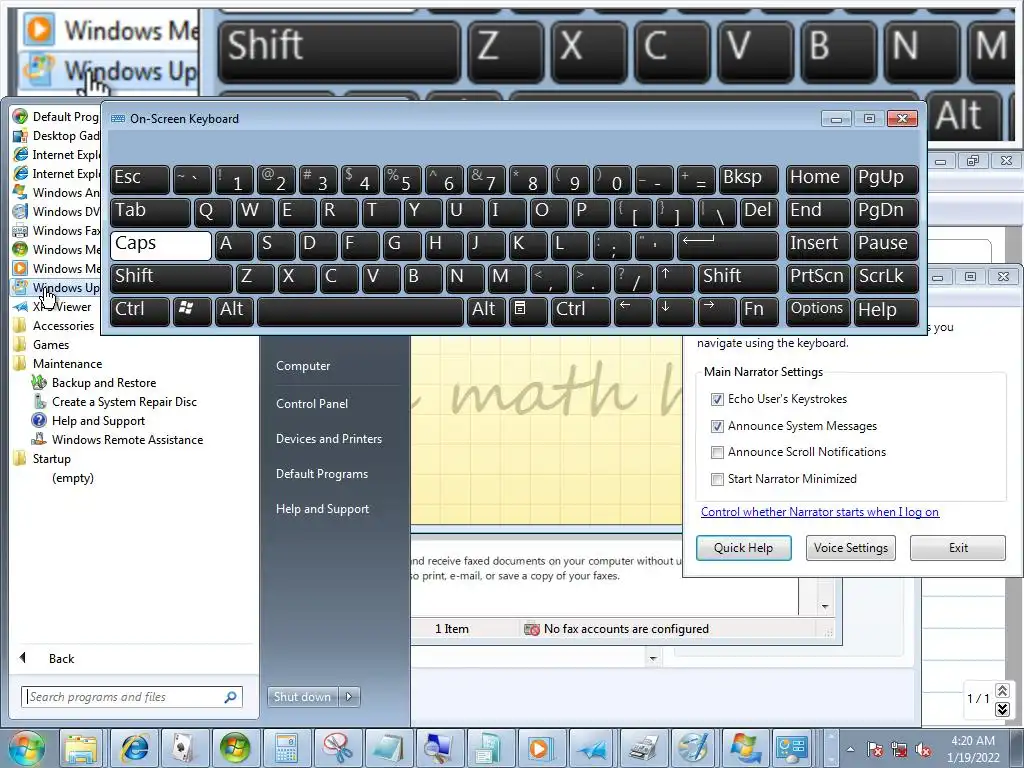Viewport: 1024px width, 768px height.
Task: Click the Exit button in Narrator
Action: [958, 548]
